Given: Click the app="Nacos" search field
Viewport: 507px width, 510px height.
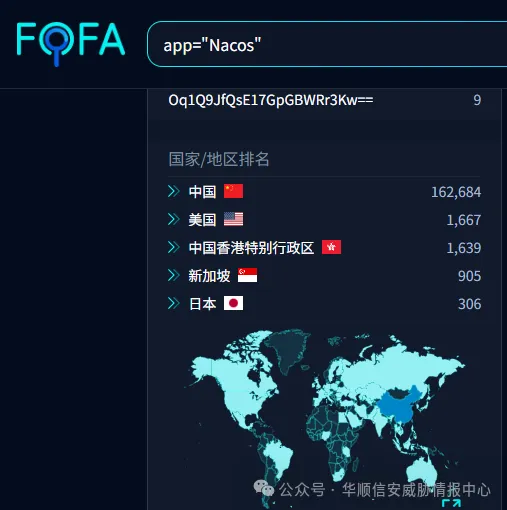Looking at the screenshot, I should (327, 44).
